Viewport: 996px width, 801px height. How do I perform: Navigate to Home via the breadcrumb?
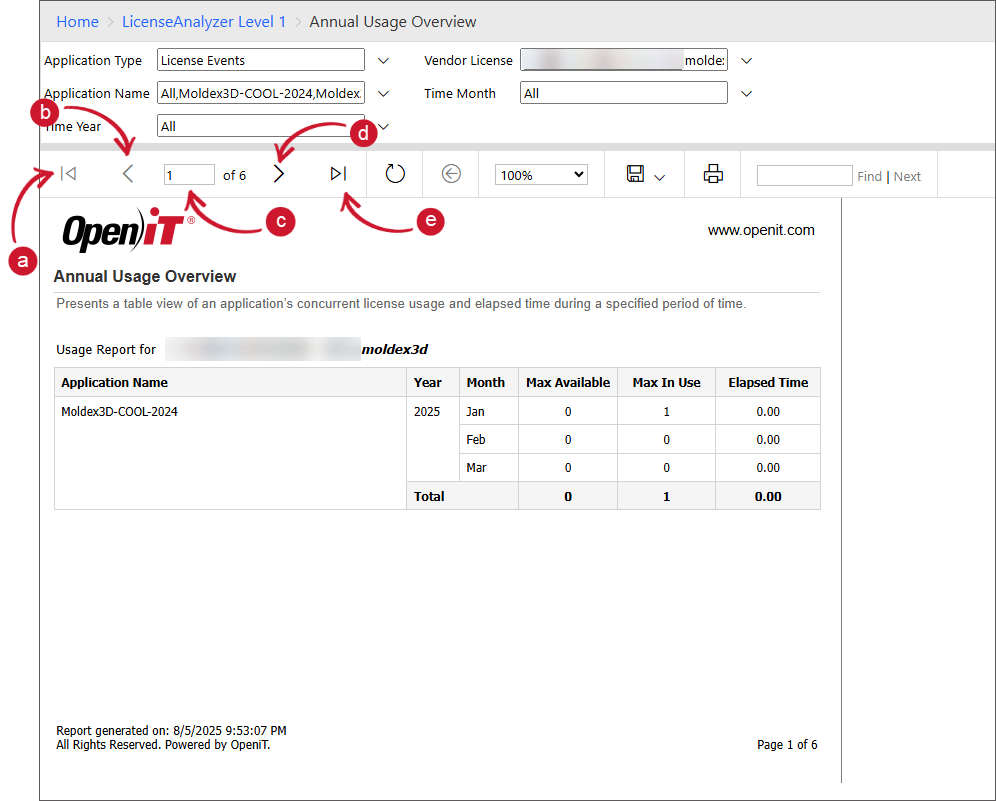click(x=77, y=21)
